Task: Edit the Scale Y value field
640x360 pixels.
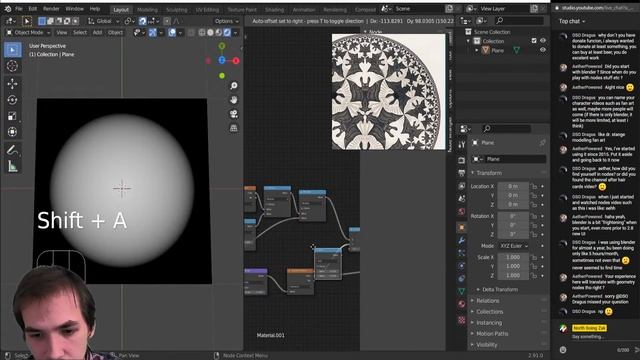Action: point(513,266)
